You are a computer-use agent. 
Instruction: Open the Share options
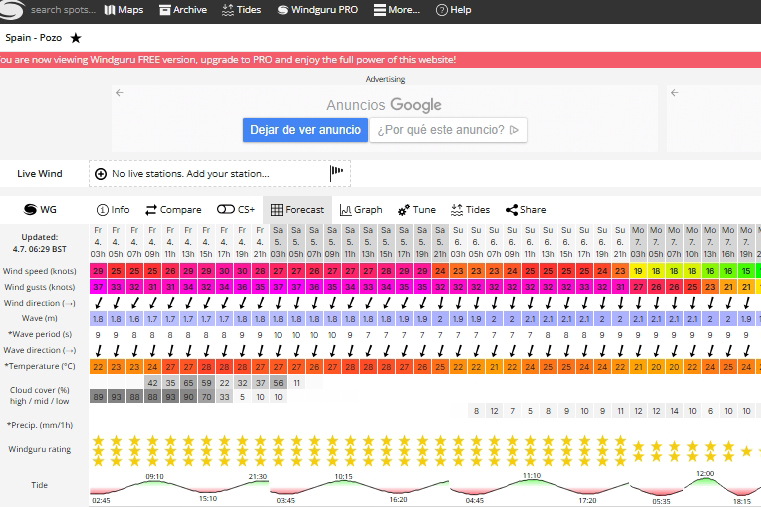[526, 210]
